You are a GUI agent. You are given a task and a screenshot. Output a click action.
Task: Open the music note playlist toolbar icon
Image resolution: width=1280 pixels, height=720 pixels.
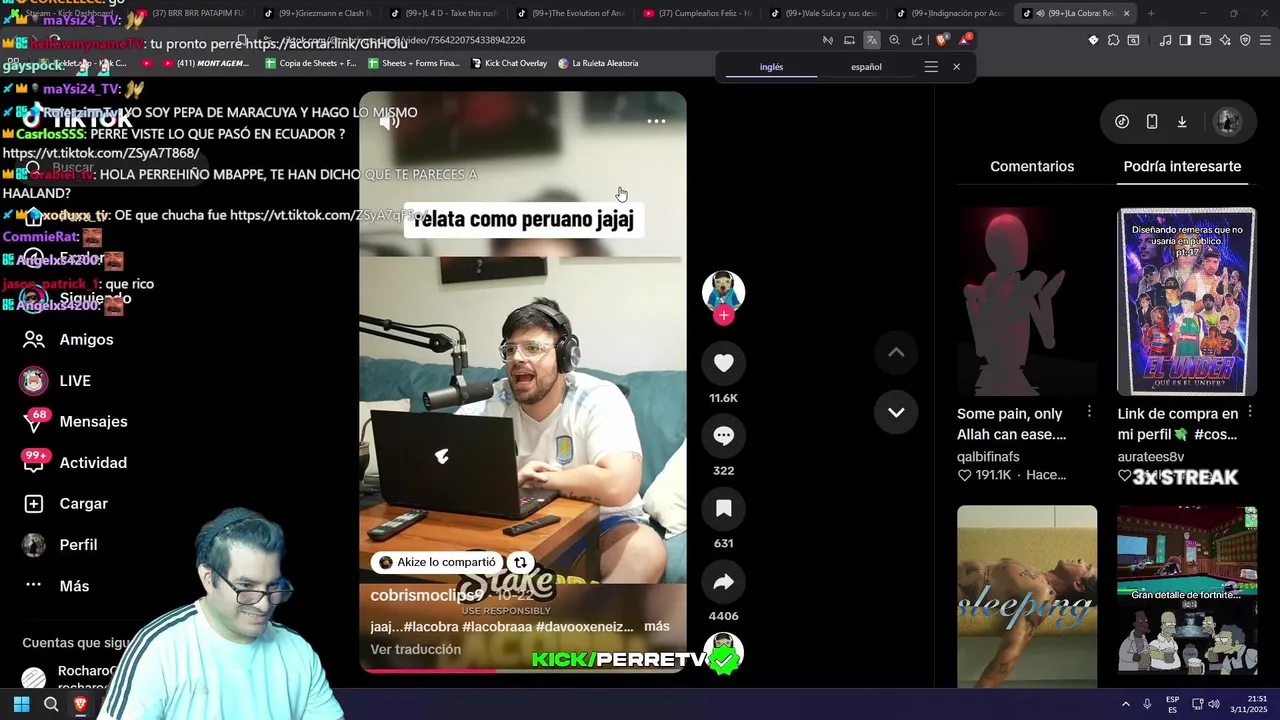point(1165,40)
